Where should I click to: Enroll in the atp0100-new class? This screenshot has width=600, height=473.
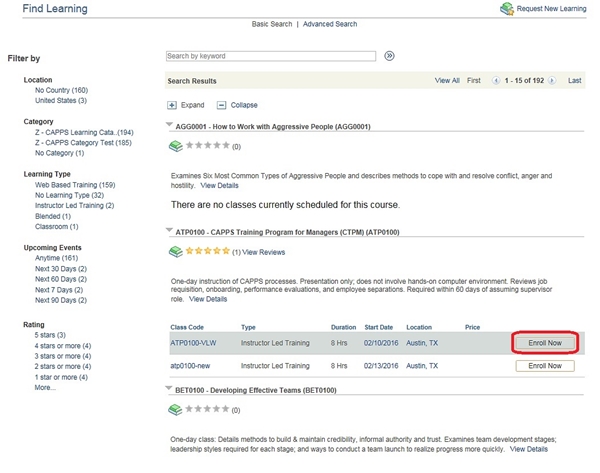pyautogui.click(x=545, y=366)
